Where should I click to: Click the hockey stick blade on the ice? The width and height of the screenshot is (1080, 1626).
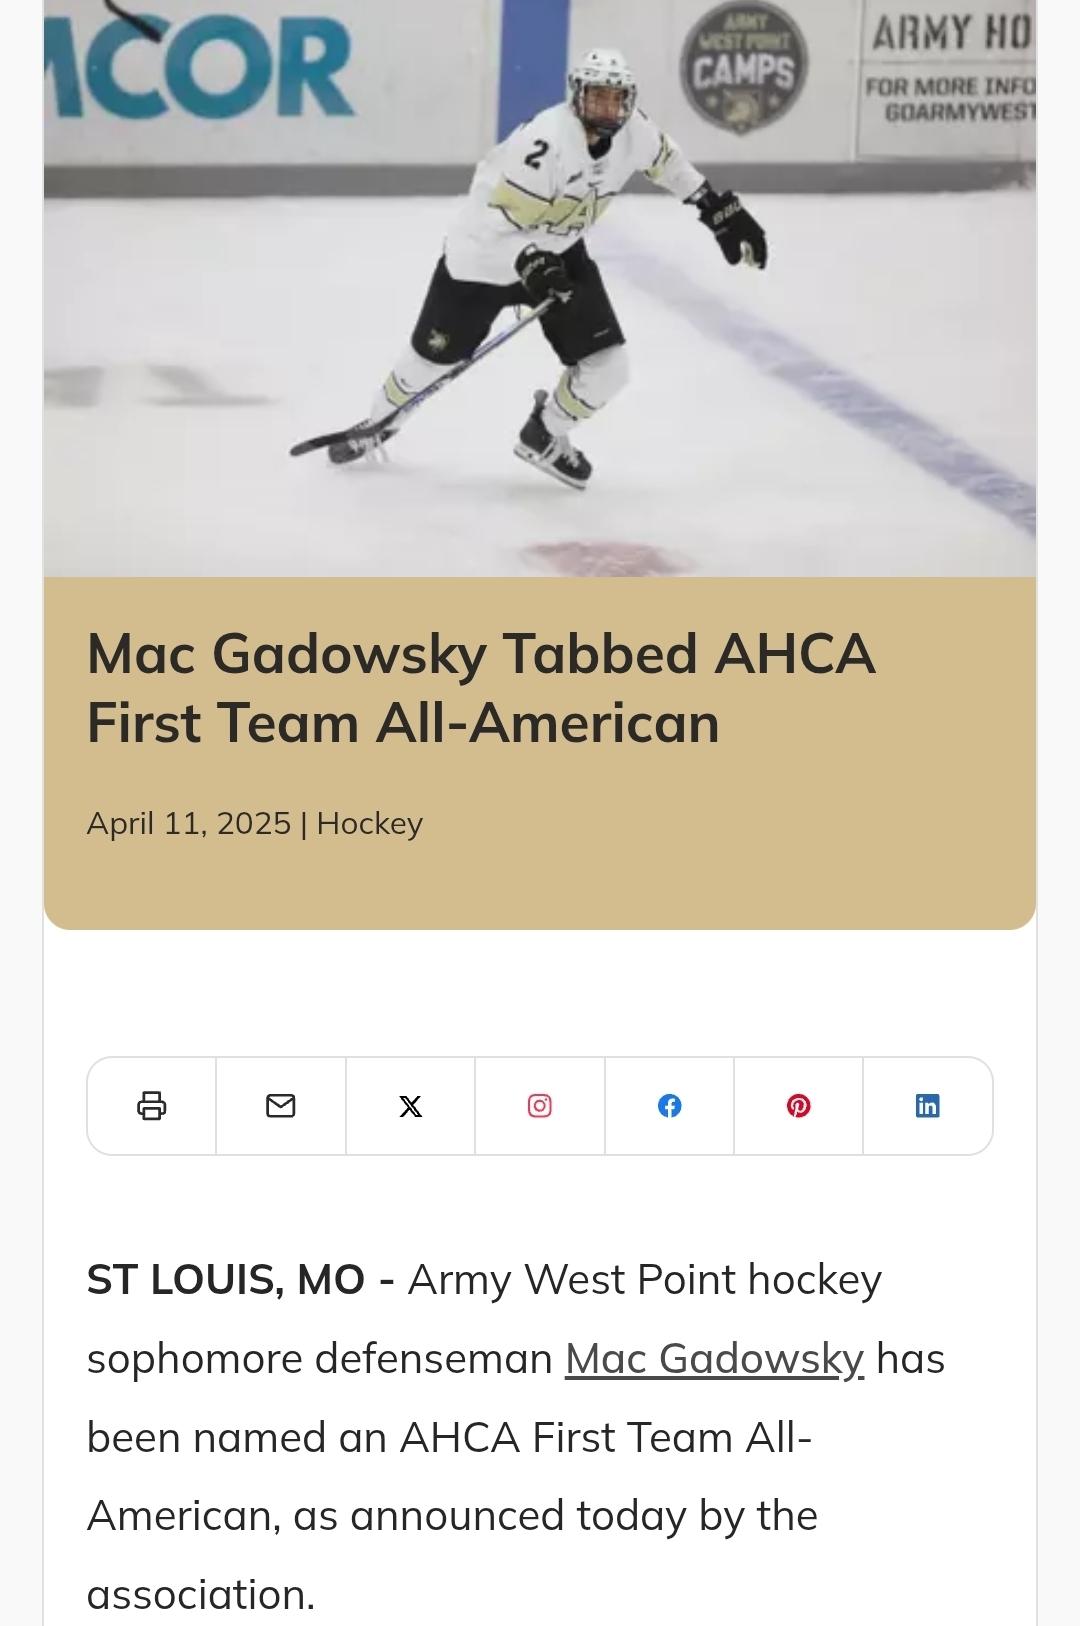pyautogui.click(x=330, y=442)
